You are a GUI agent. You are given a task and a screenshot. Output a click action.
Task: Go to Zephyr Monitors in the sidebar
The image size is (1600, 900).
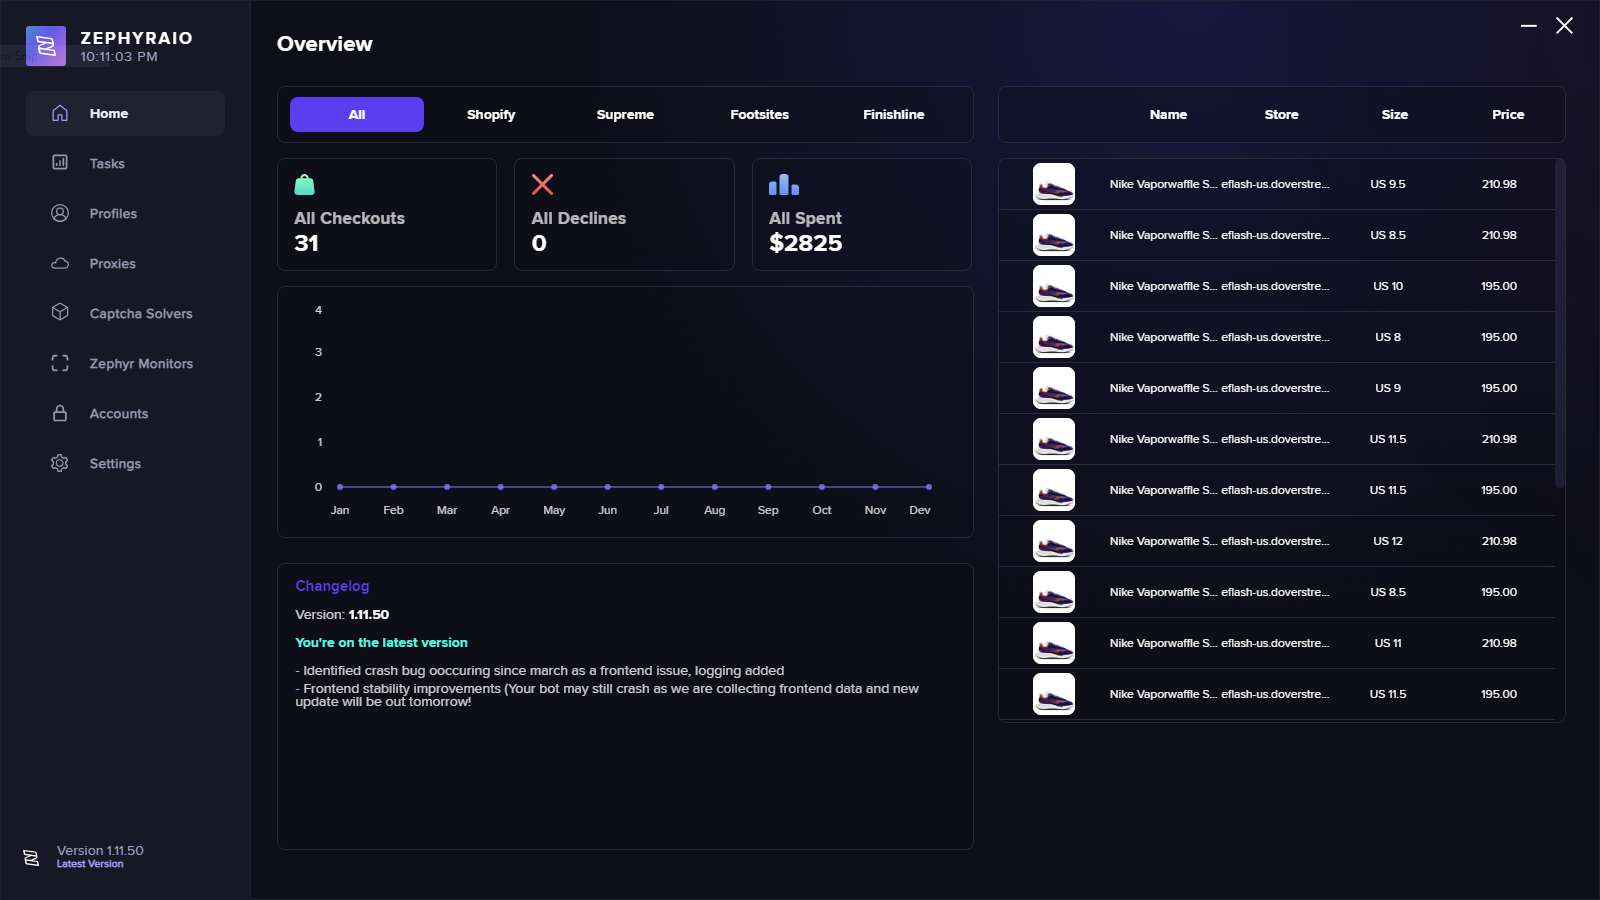click(x=141, y=363)
